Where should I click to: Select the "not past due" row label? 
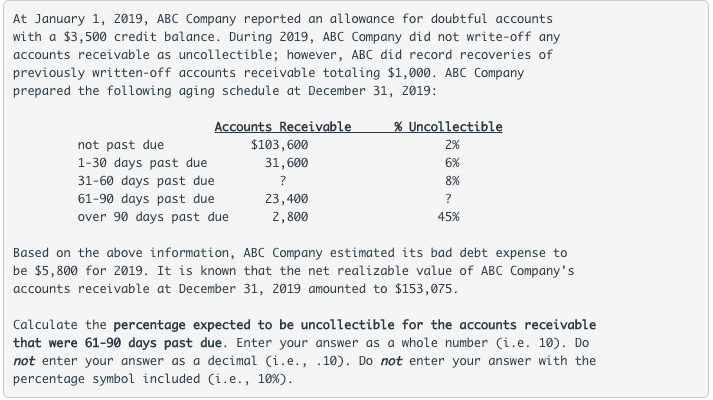coord(120,144)
